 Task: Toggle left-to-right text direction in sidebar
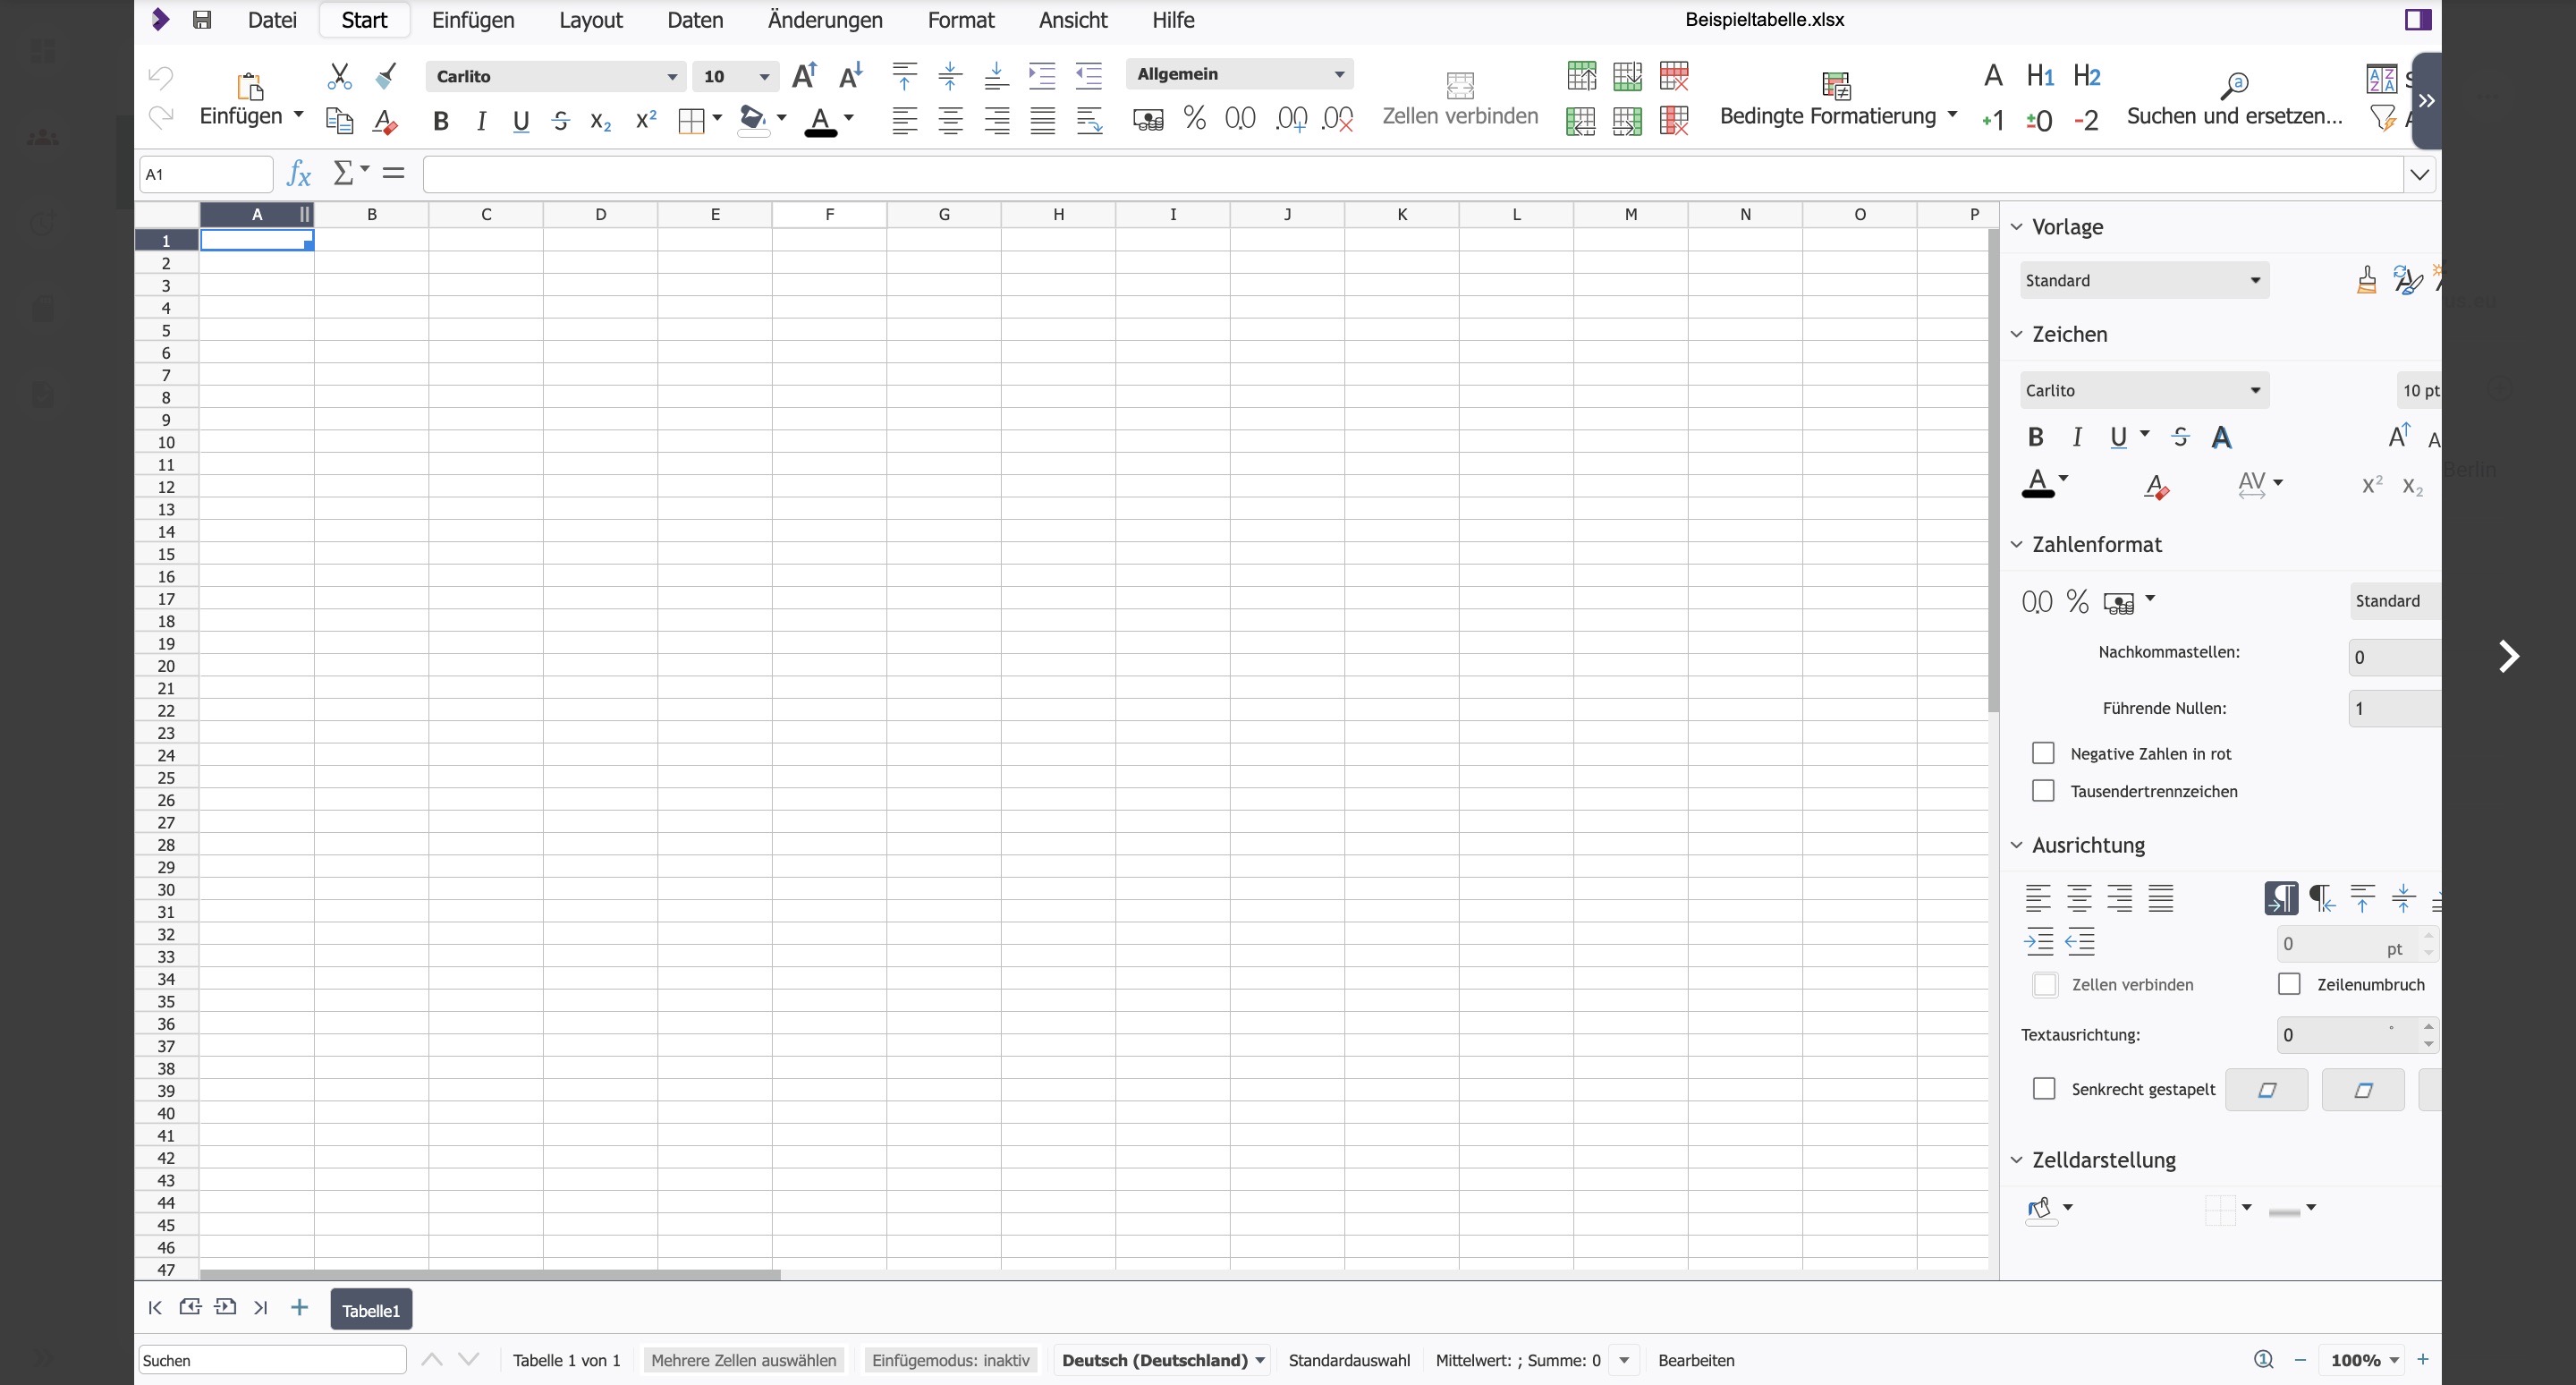2281,898
